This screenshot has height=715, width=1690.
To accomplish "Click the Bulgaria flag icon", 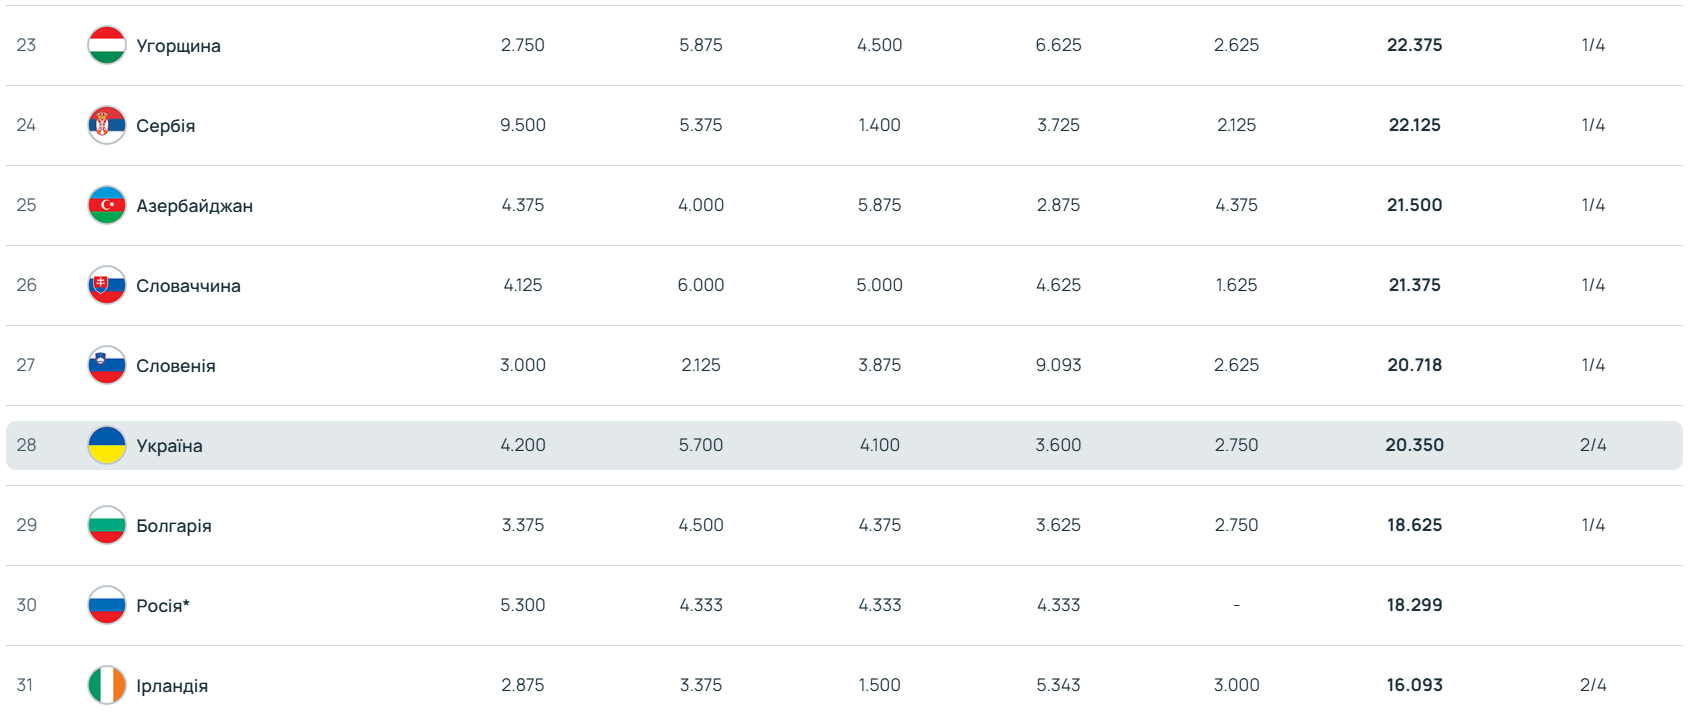I will (x=107, y=525).
